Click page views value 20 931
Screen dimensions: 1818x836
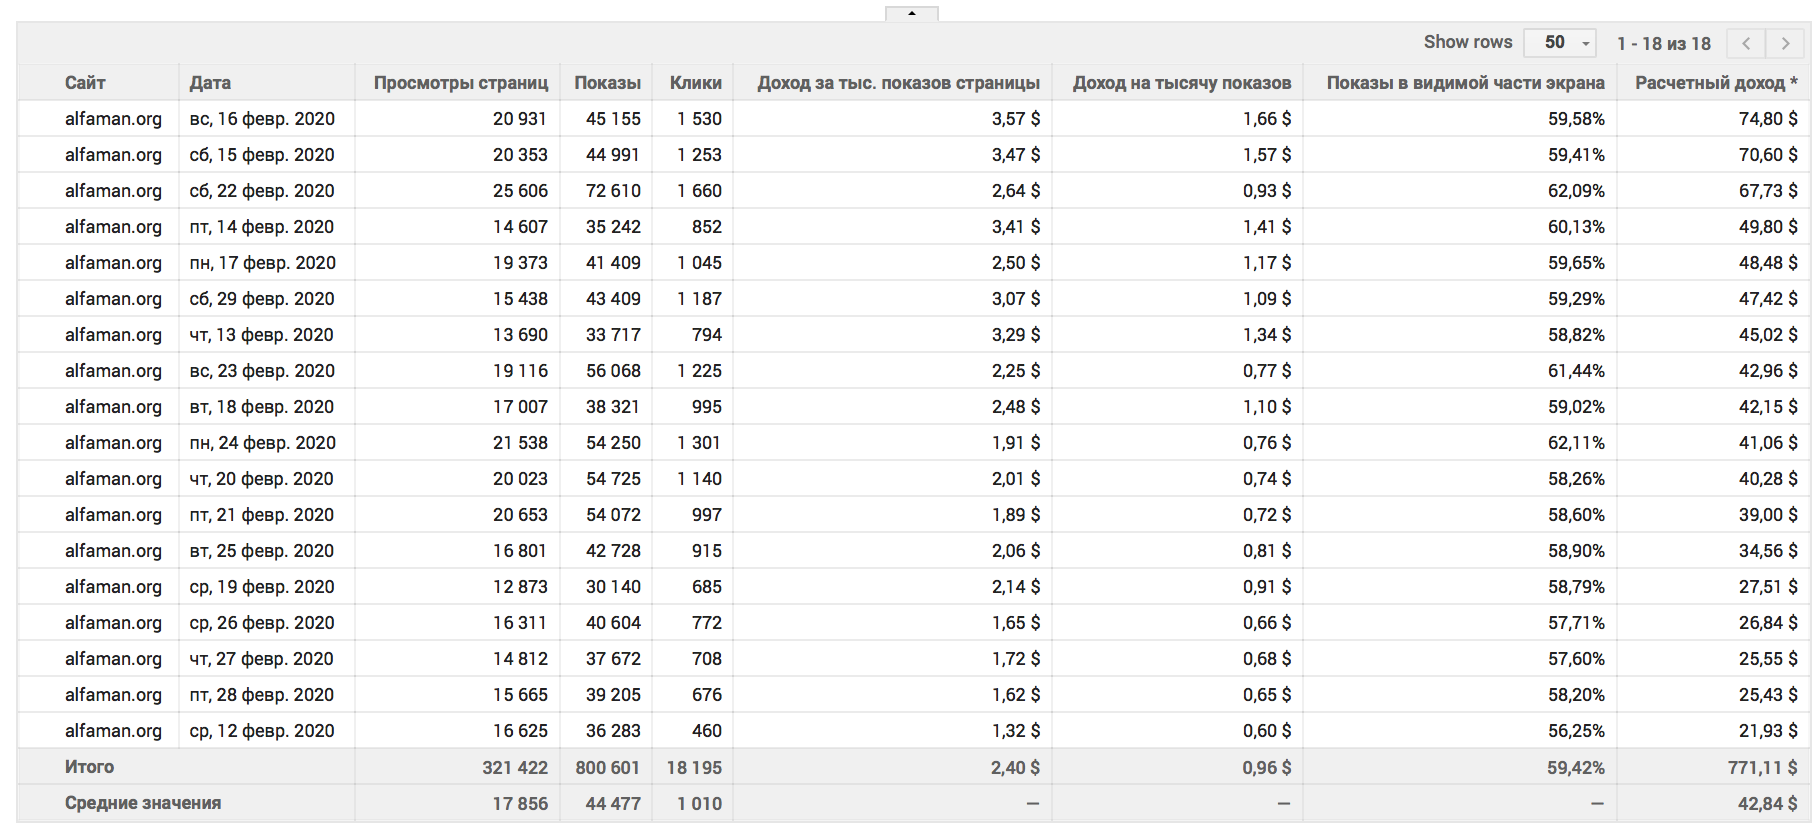pos(520,119)
